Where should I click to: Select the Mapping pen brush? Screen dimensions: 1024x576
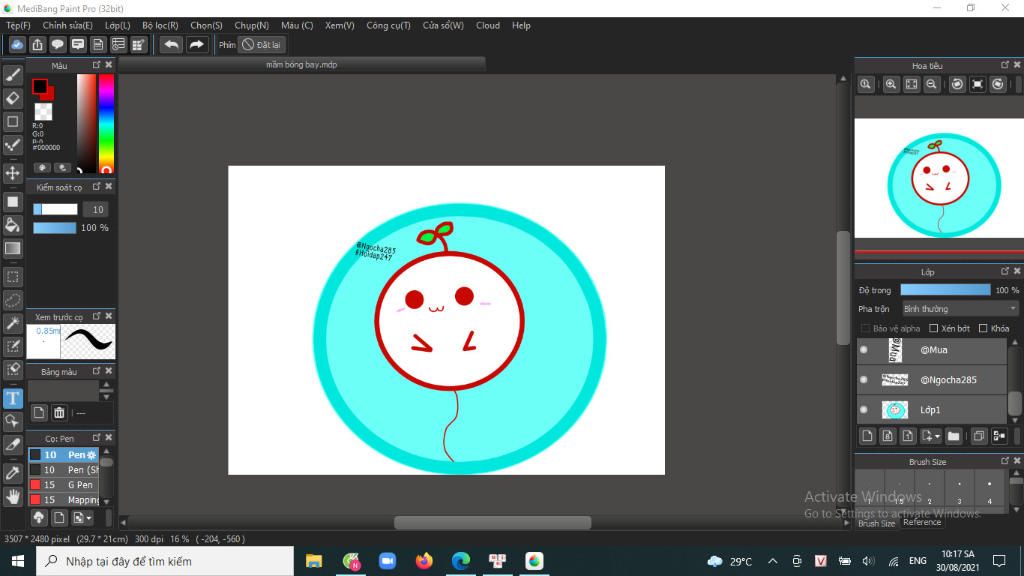tap(63, 500)
